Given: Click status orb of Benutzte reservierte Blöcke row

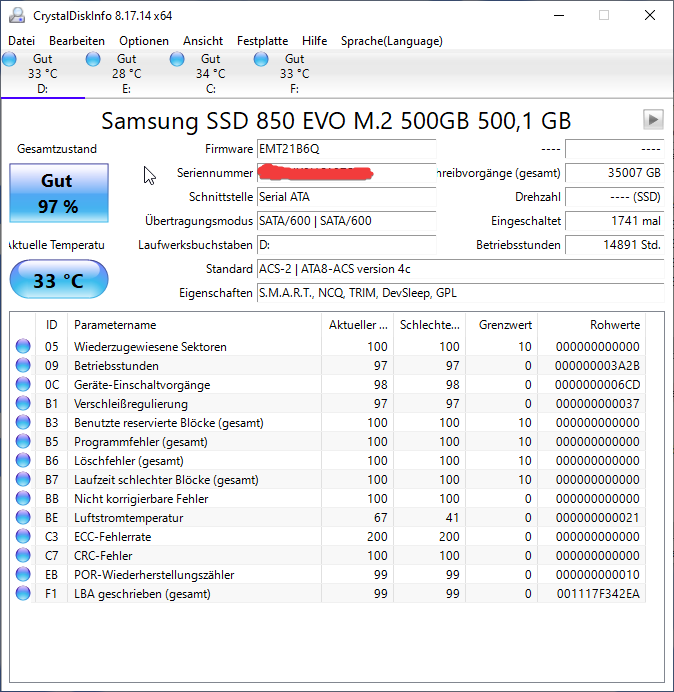Looking at the screenshot, I should coord(23,422).
